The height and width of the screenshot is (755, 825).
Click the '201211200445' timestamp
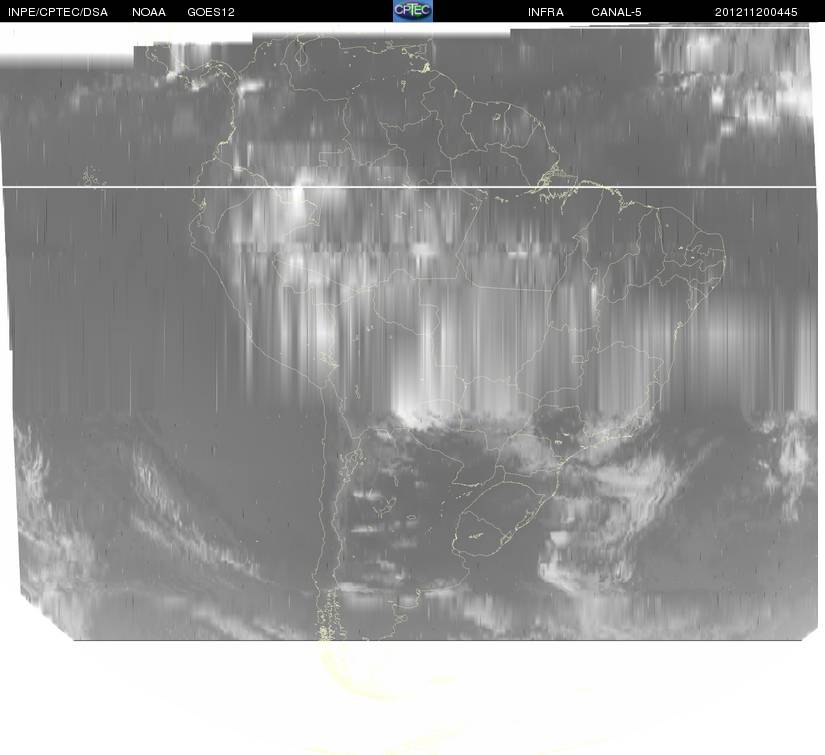[x=756, y=12]
